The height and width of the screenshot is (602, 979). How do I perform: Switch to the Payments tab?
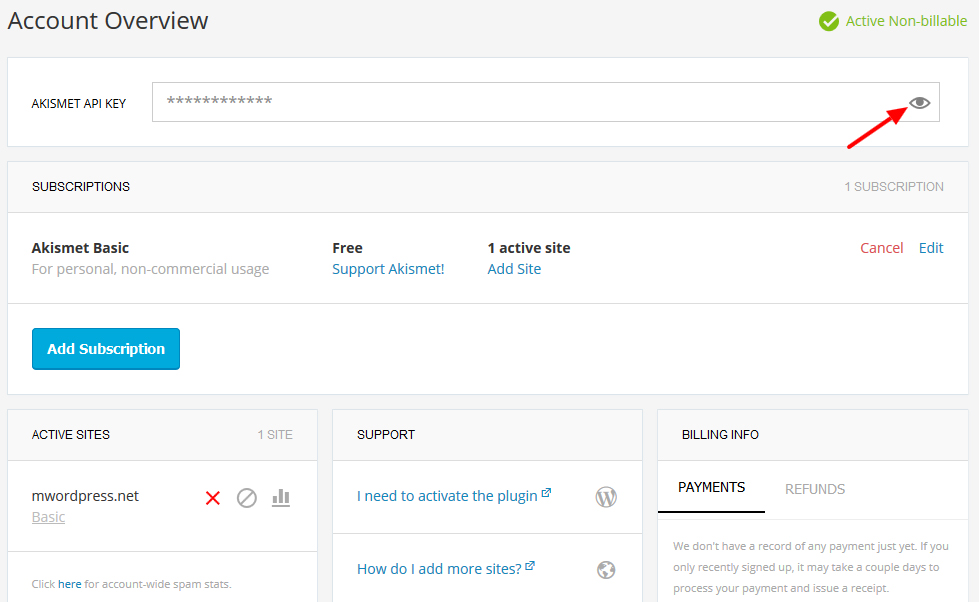(x=711, y=488)
